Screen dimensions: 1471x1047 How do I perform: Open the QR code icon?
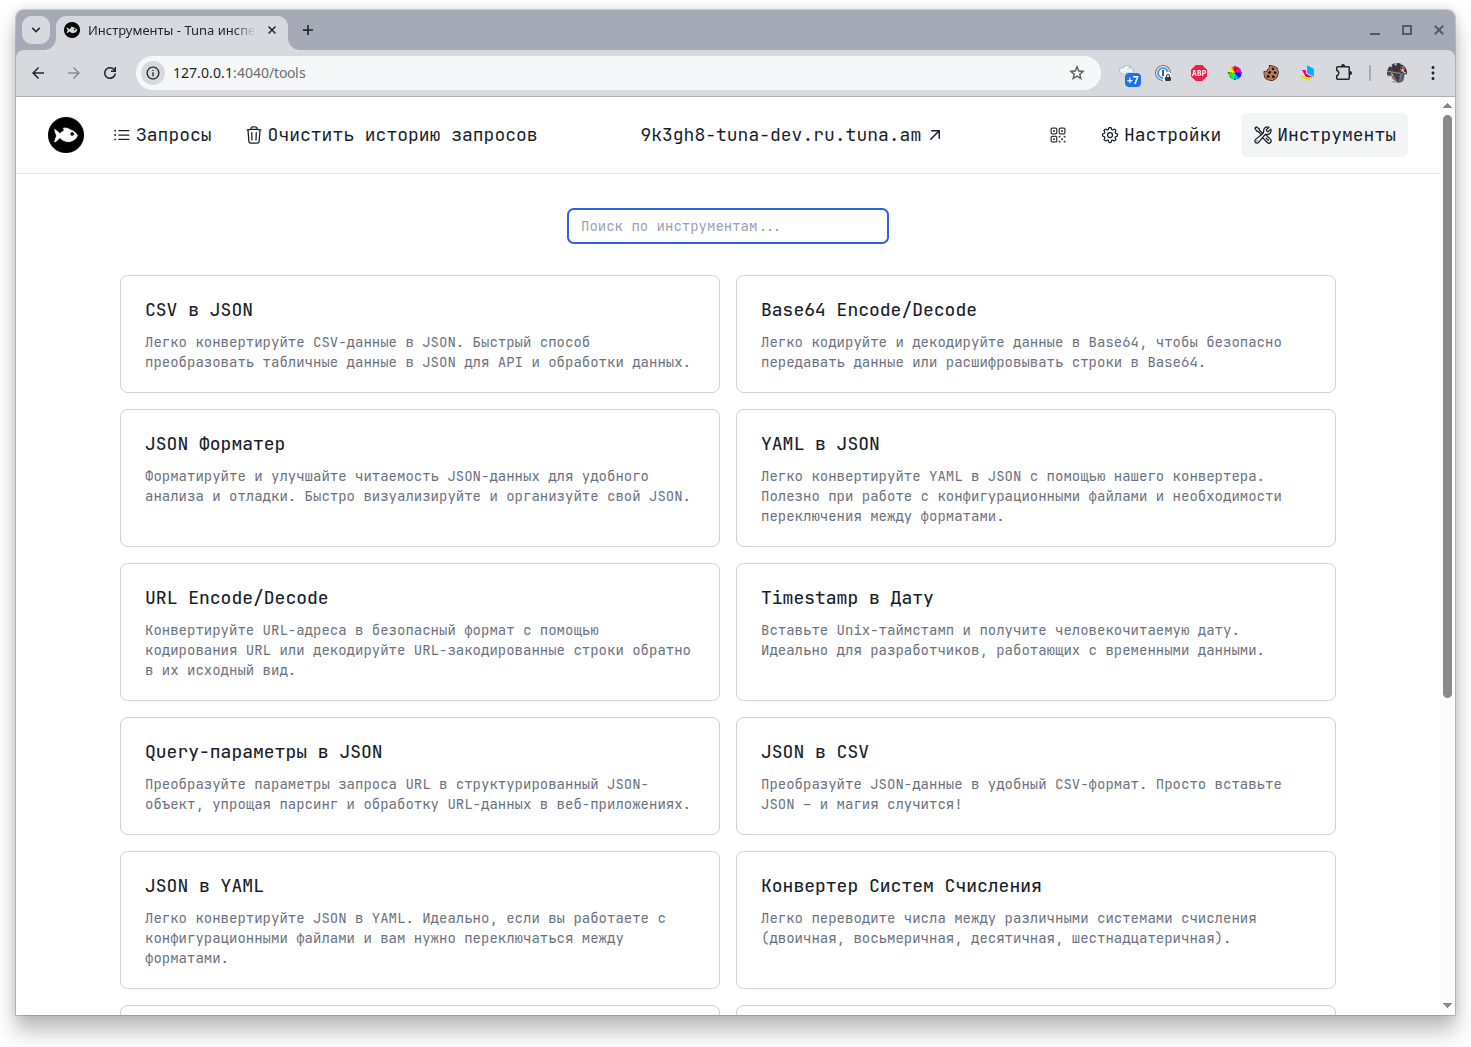(1058, 135)
